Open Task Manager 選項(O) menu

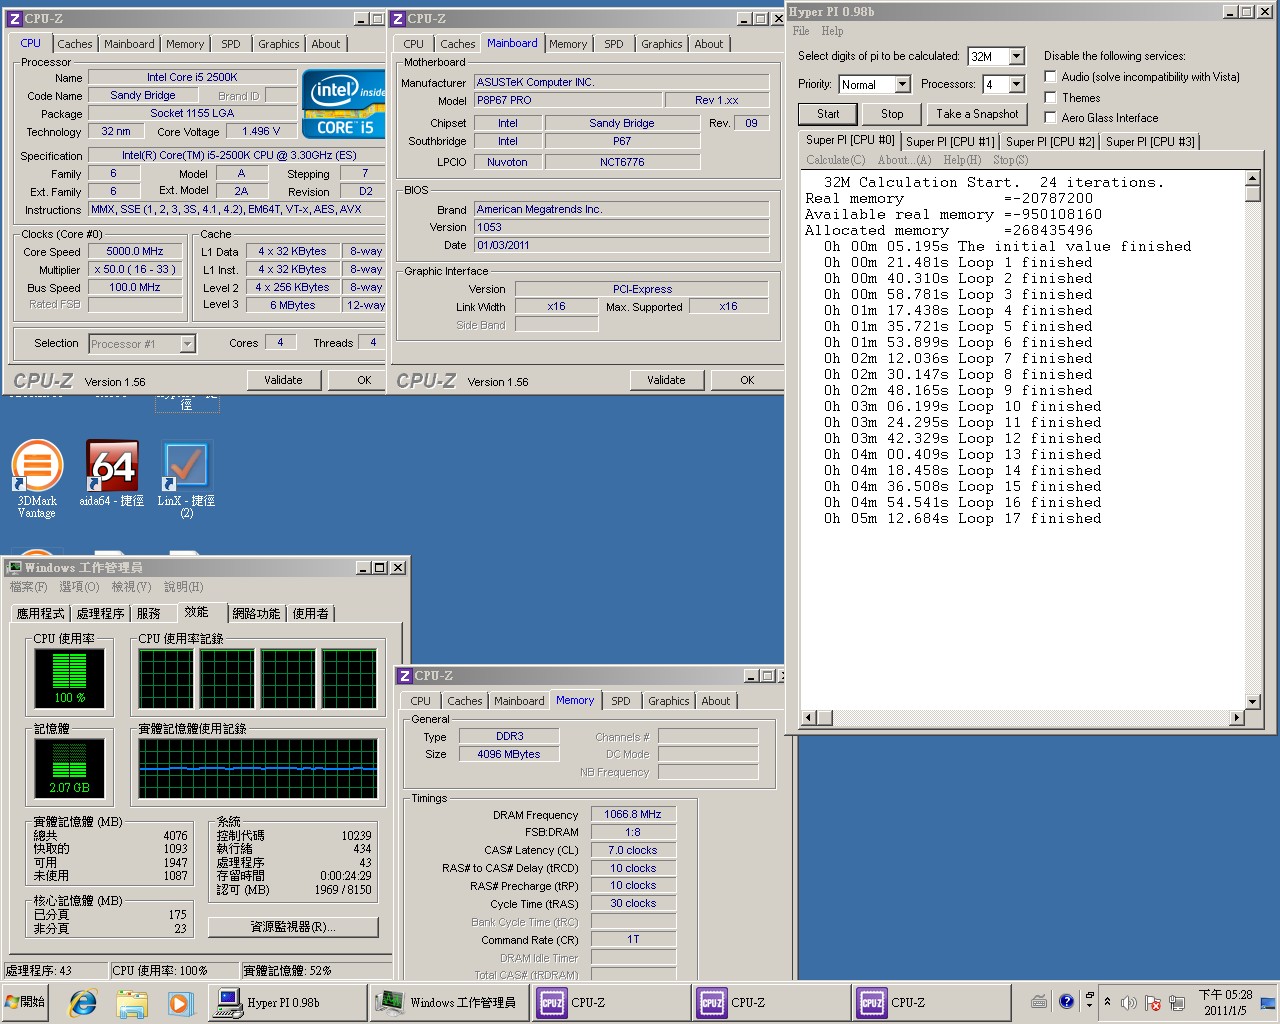[80, 587]
